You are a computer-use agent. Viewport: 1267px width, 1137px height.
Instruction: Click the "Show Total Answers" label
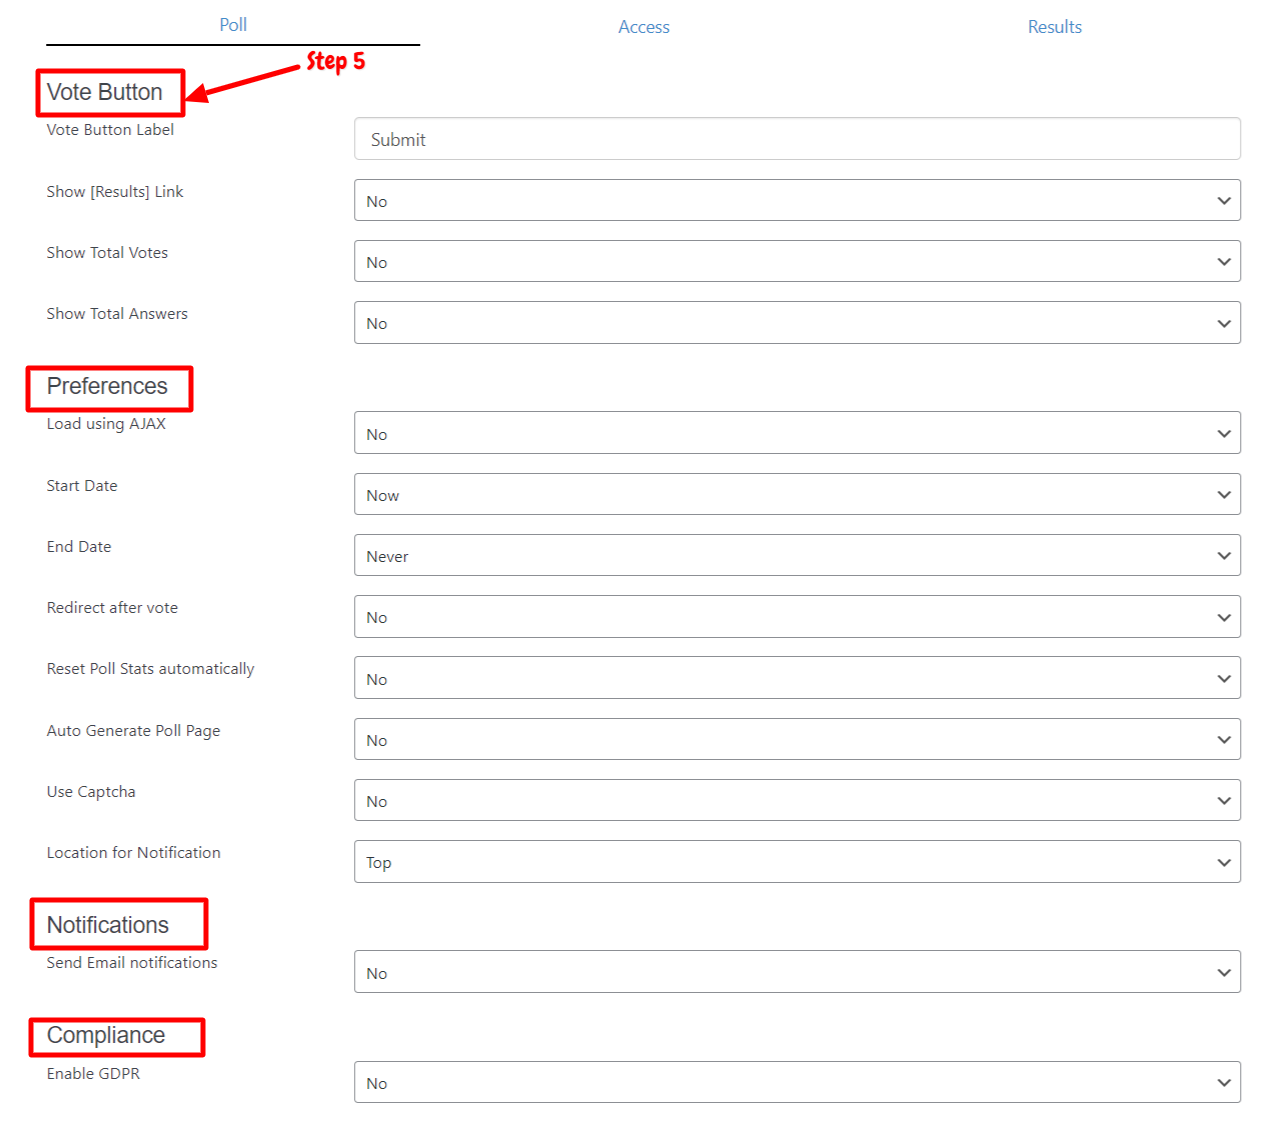pyautogui.click(x=117, y=314)
